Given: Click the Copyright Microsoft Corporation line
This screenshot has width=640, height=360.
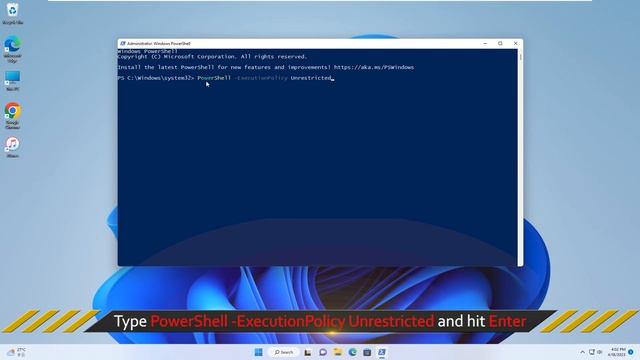Looking at the screenshot, I should (x=212, y=57).
